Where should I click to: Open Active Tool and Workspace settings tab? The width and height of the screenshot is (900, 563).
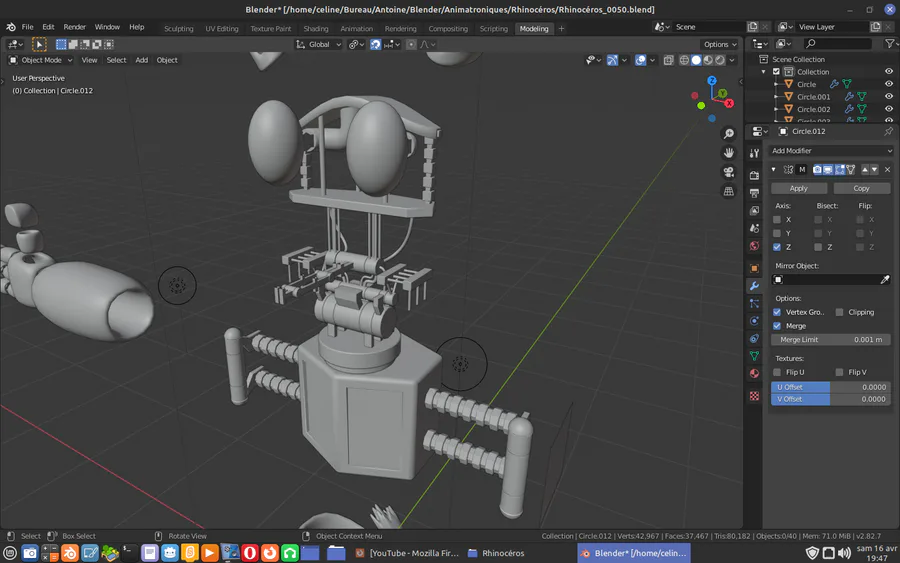[x=754, y=153]
